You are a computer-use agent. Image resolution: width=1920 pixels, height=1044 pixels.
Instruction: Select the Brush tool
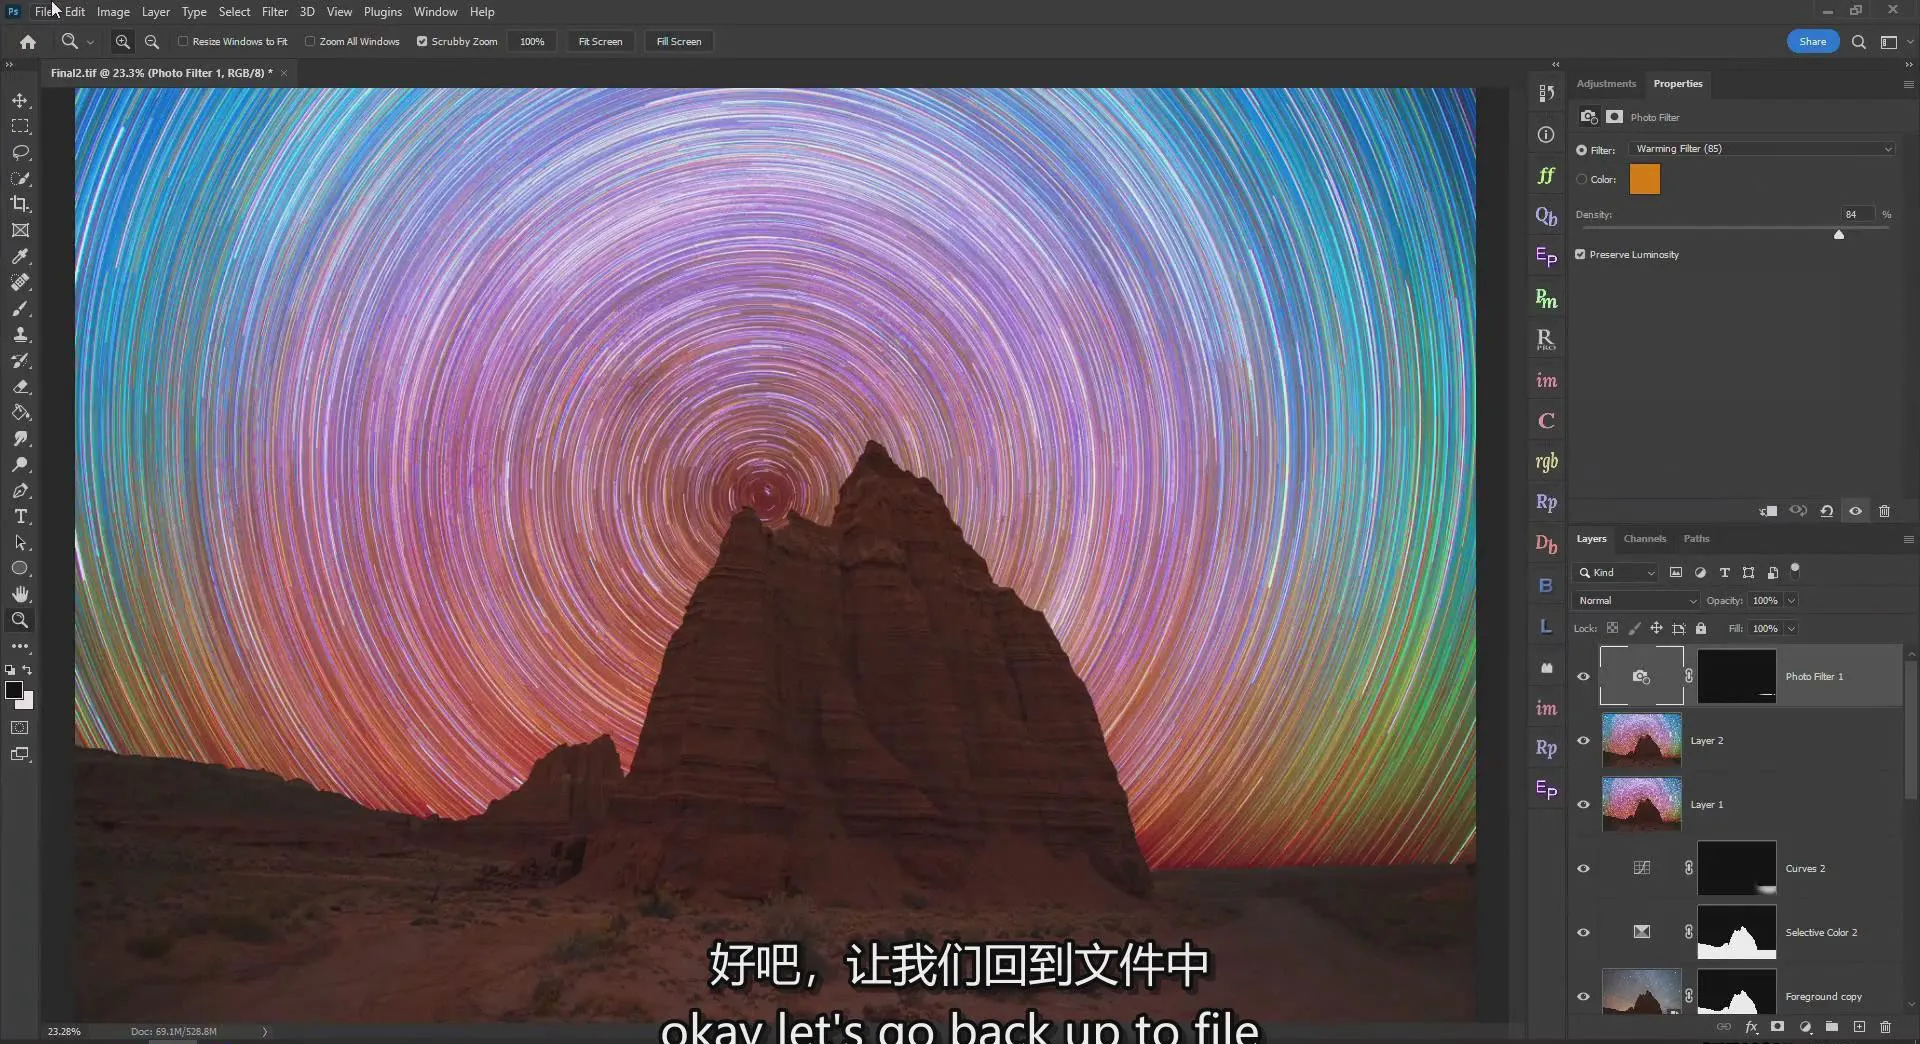(x=20, y=309)
